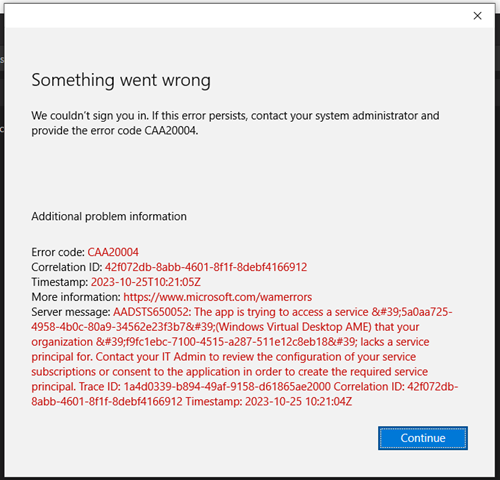Select the AADSTS650052 code in server message
Screen dimensions: 500x480
pos(152,312)
